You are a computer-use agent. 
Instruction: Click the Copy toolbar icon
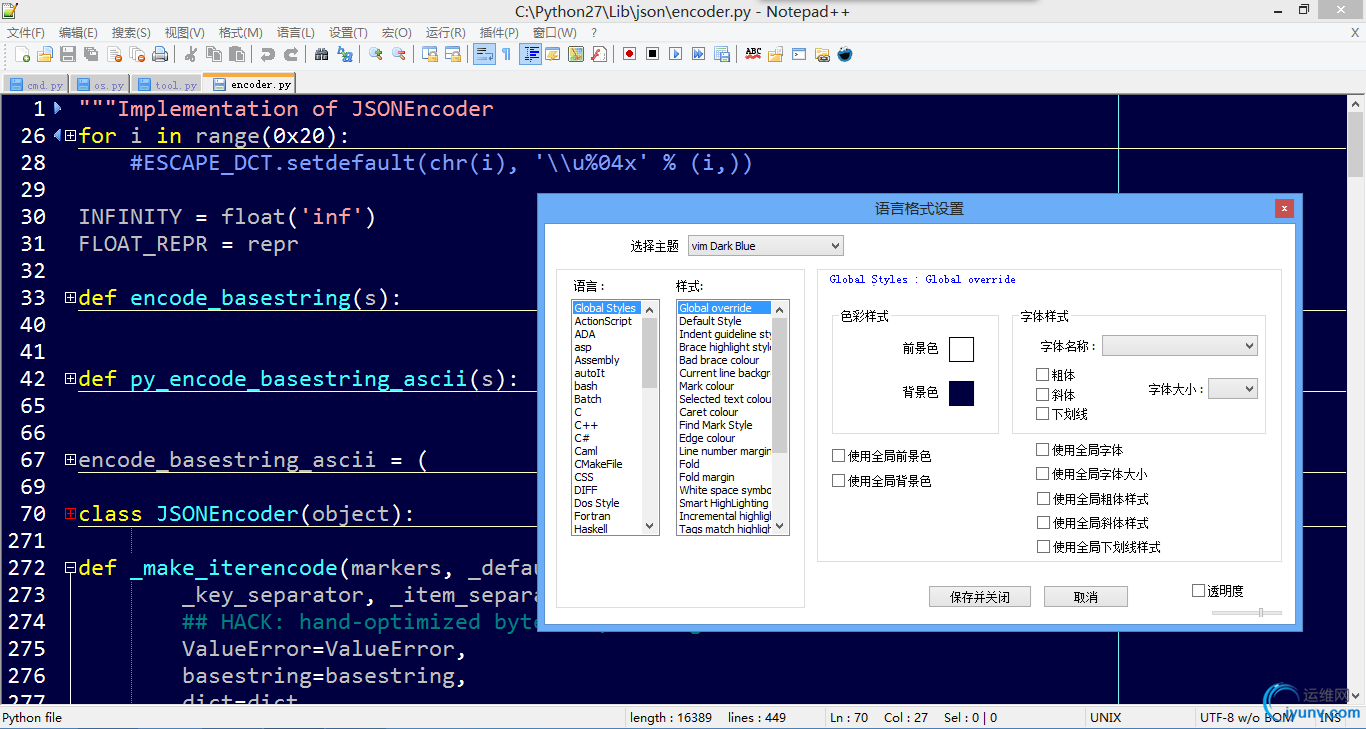[x=214, y=54]
